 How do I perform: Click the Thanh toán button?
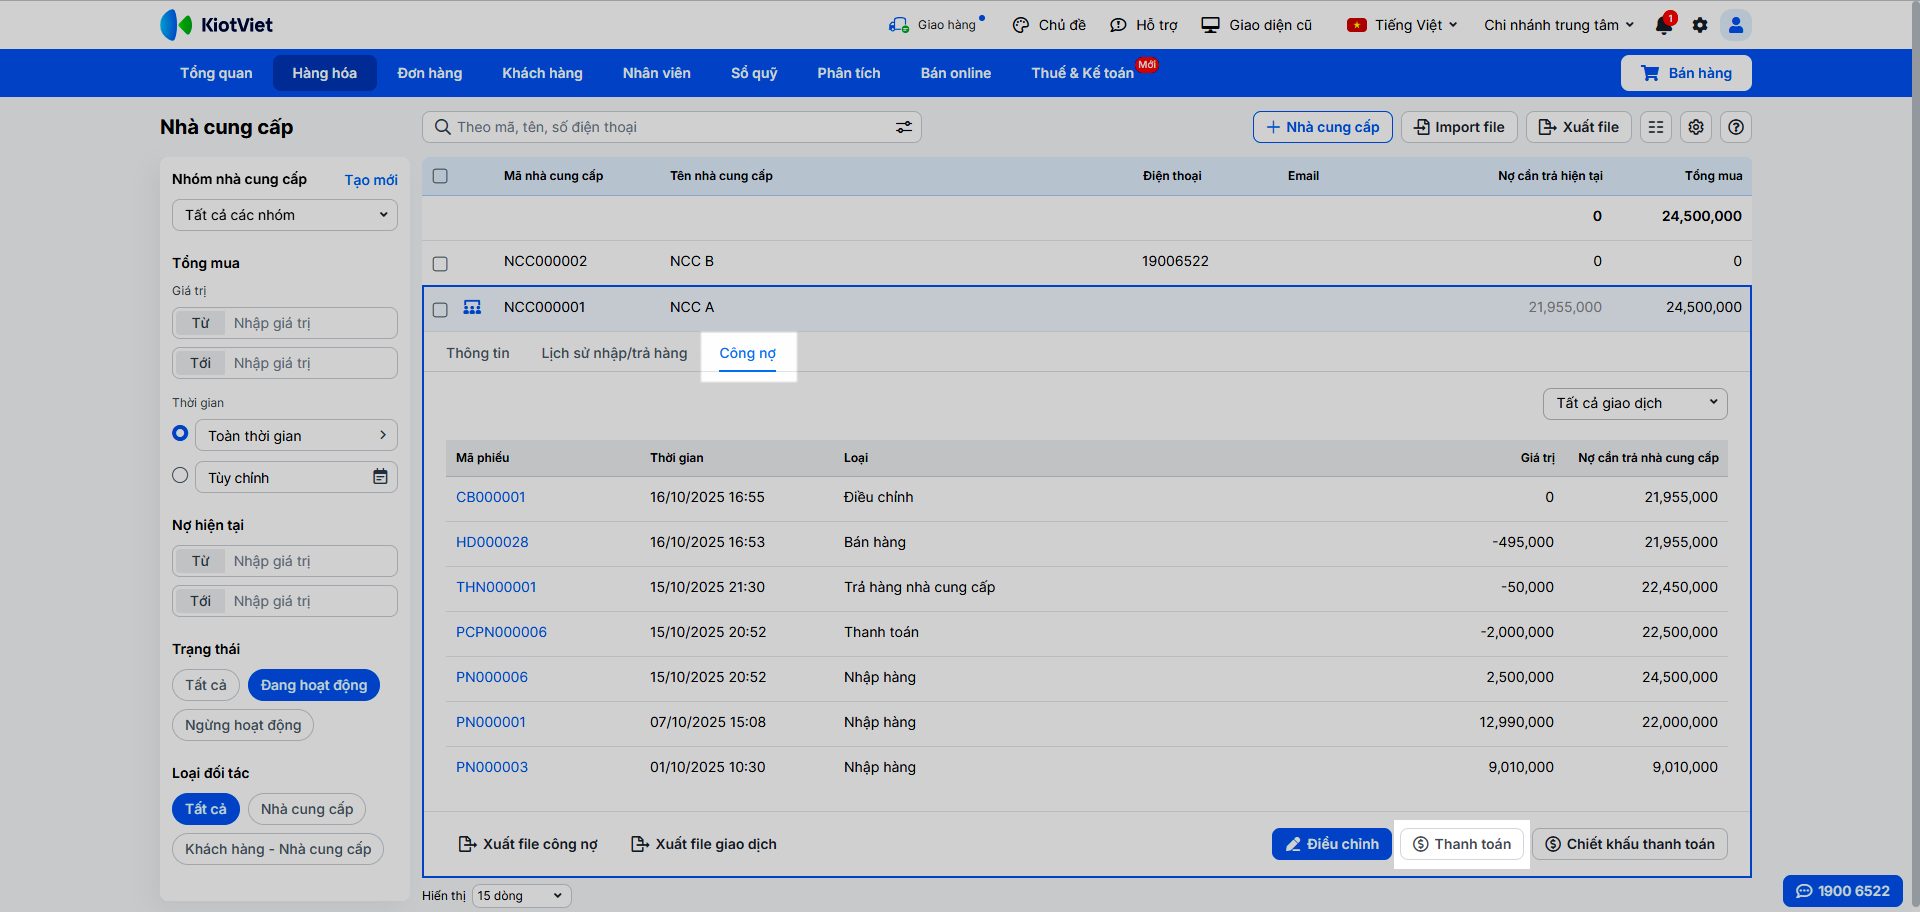(x=1462, y=844)
